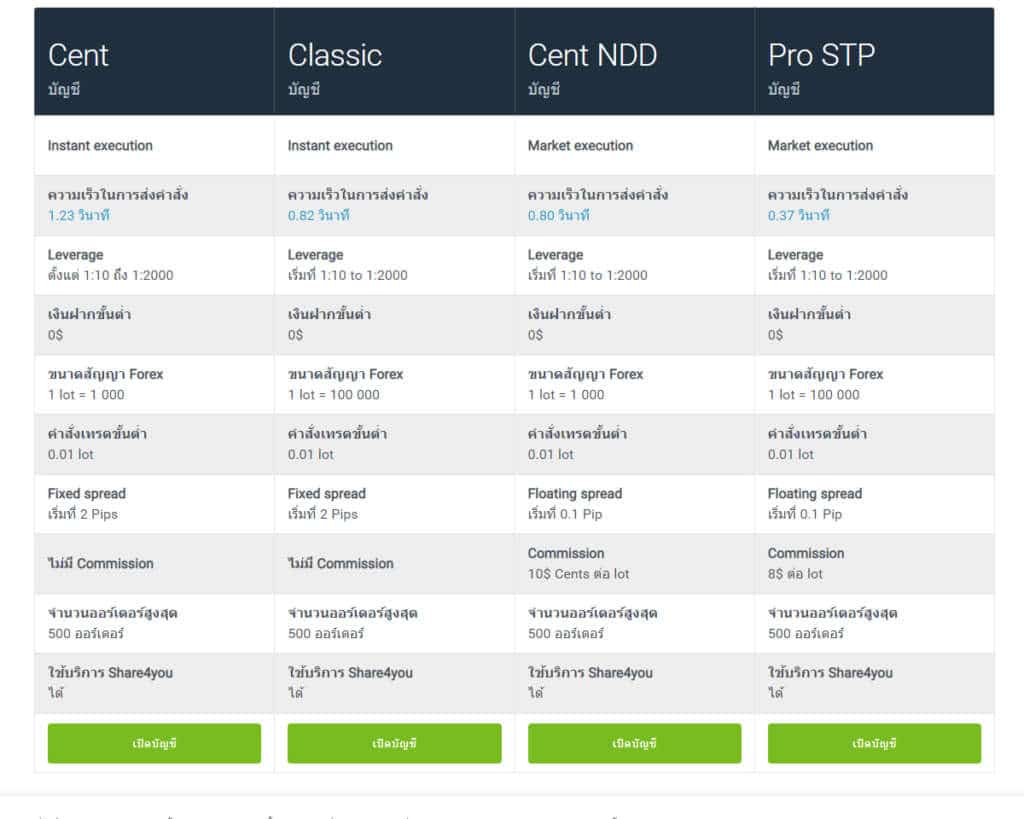This screenshot has height=819, width=1024.
Task: Click the open account button under Classic
Action: coord(394,743)
